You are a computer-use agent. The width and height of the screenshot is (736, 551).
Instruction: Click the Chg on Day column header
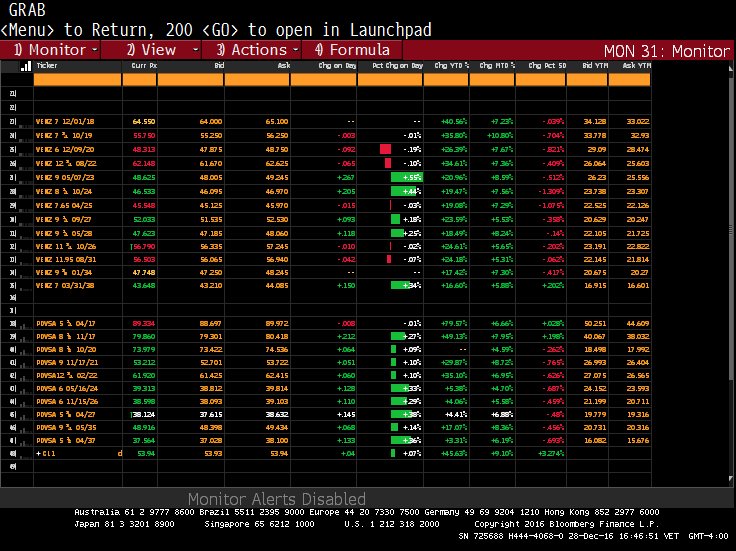point(337,66)
